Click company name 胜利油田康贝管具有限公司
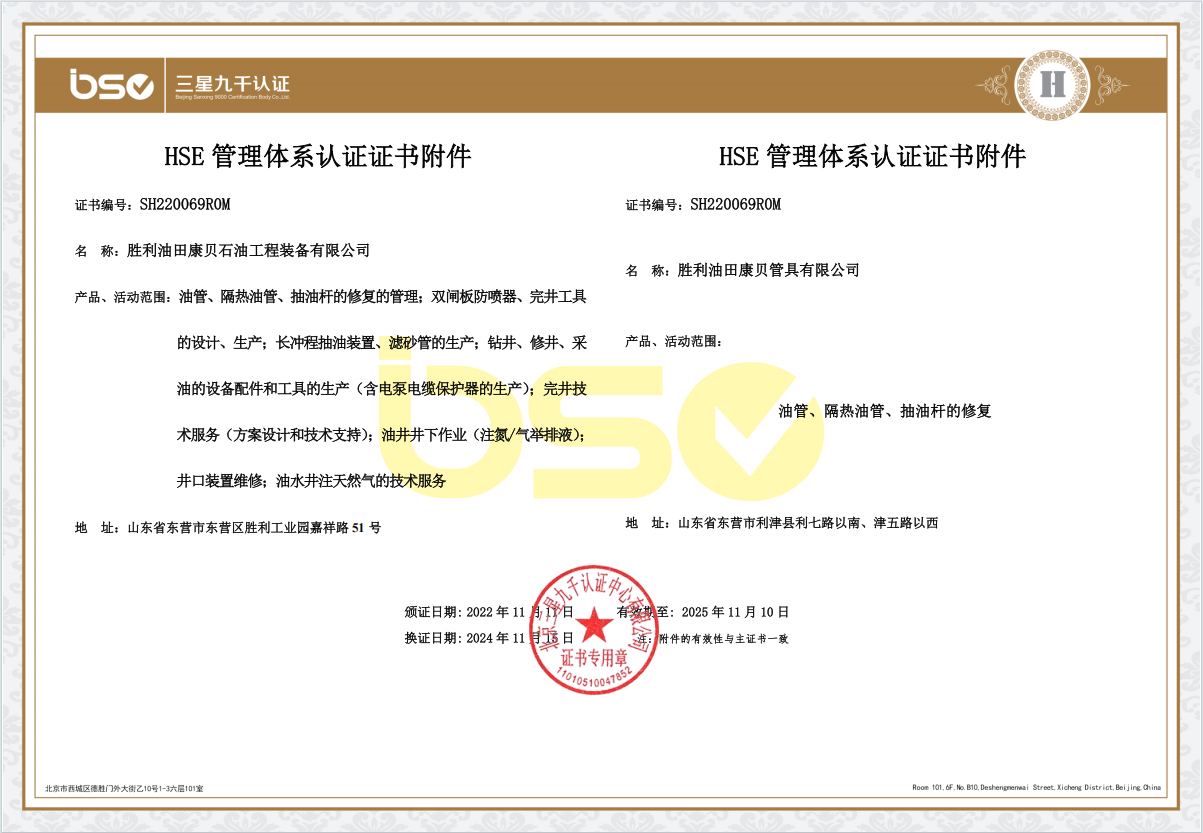Image resolution: width=1203 pixels, height=833 pixels. coord(768,270)
